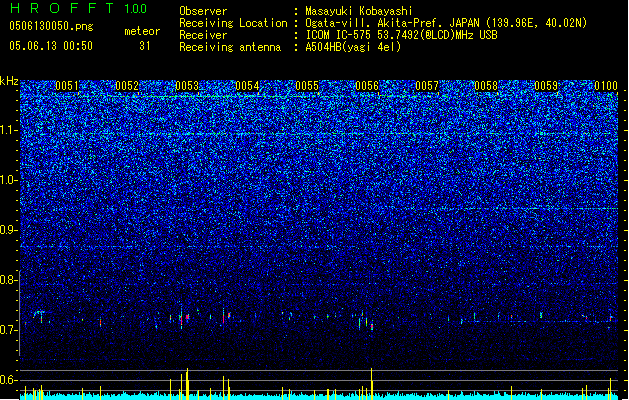Click time marker 0059

click(x=546, y=86)
